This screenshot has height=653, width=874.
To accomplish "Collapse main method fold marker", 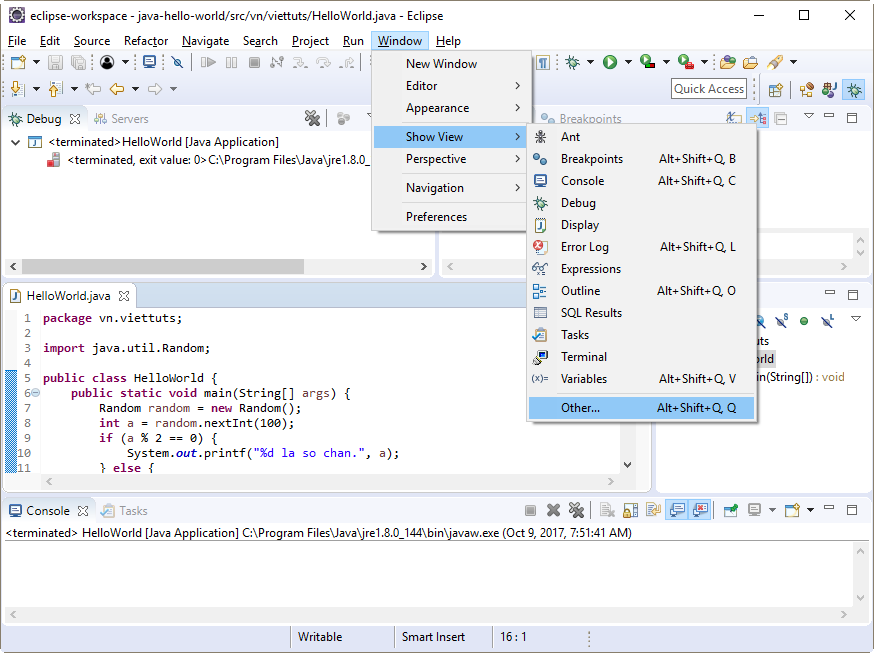I will tap(36, 393).
